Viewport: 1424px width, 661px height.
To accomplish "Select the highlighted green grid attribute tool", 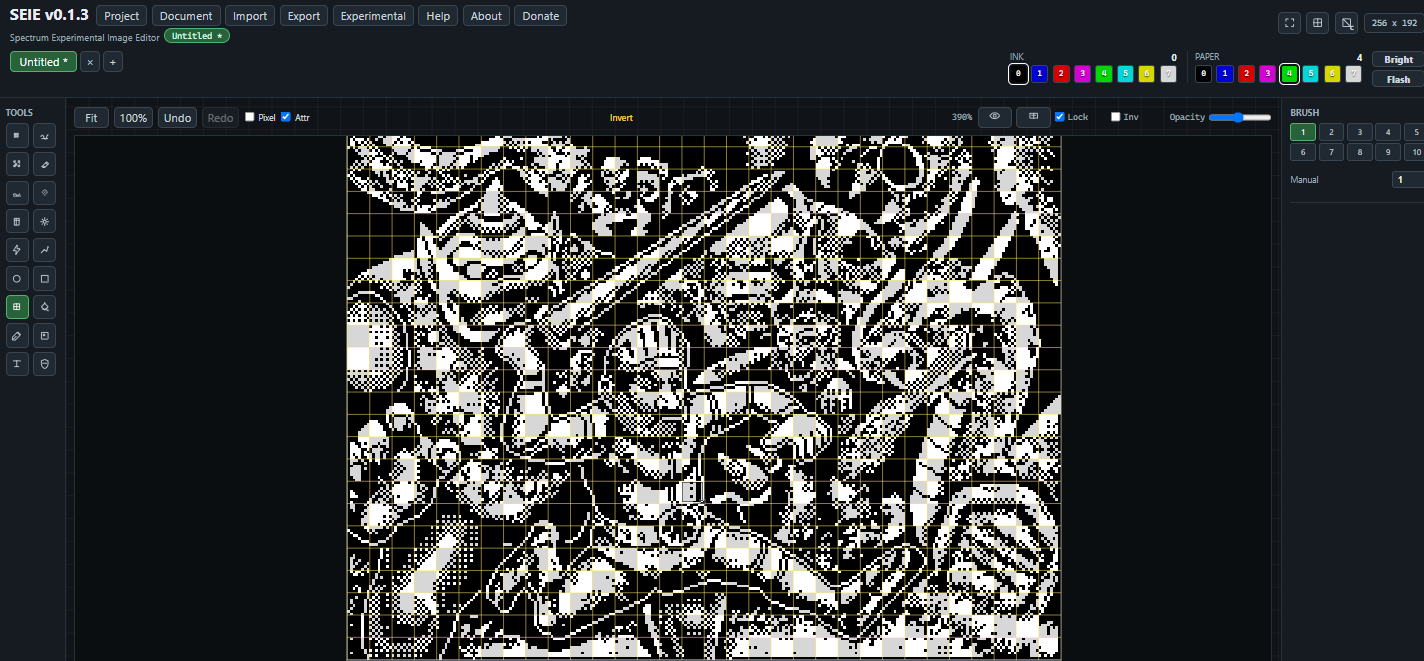I will (x=17, y=307).
